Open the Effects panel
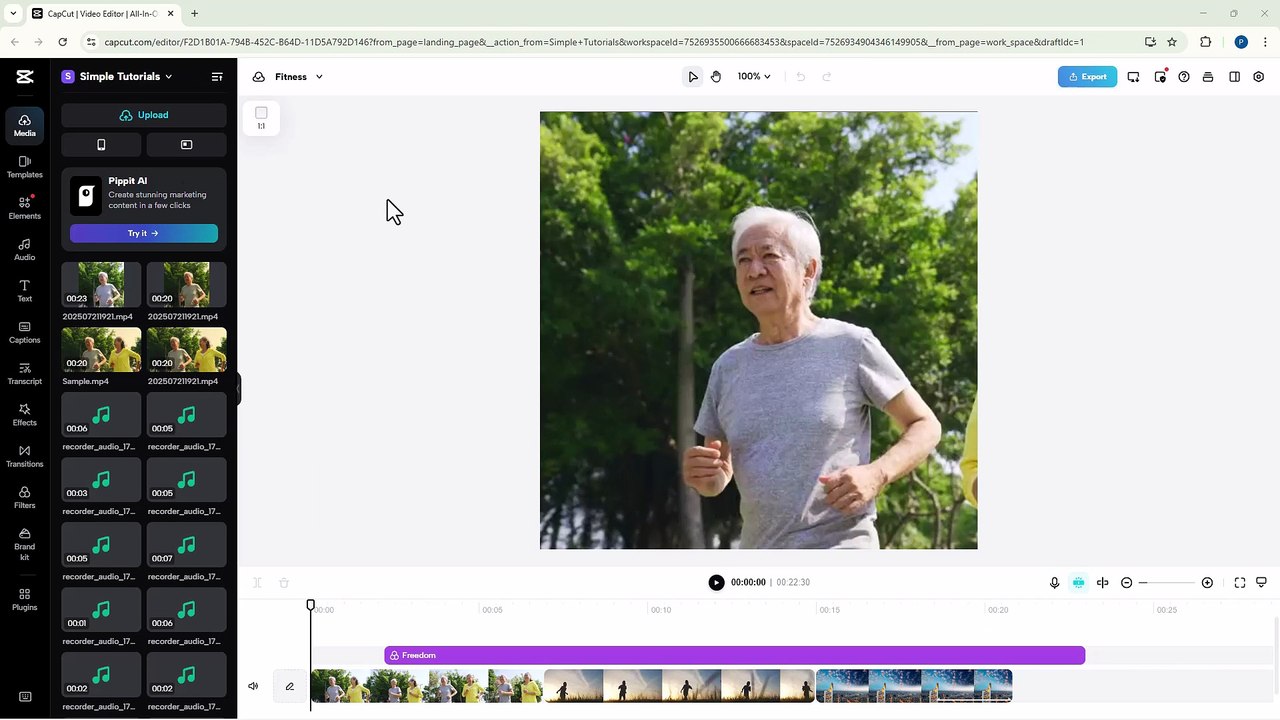Screen dimensions: 1280x720 click(x=24, y=415)
